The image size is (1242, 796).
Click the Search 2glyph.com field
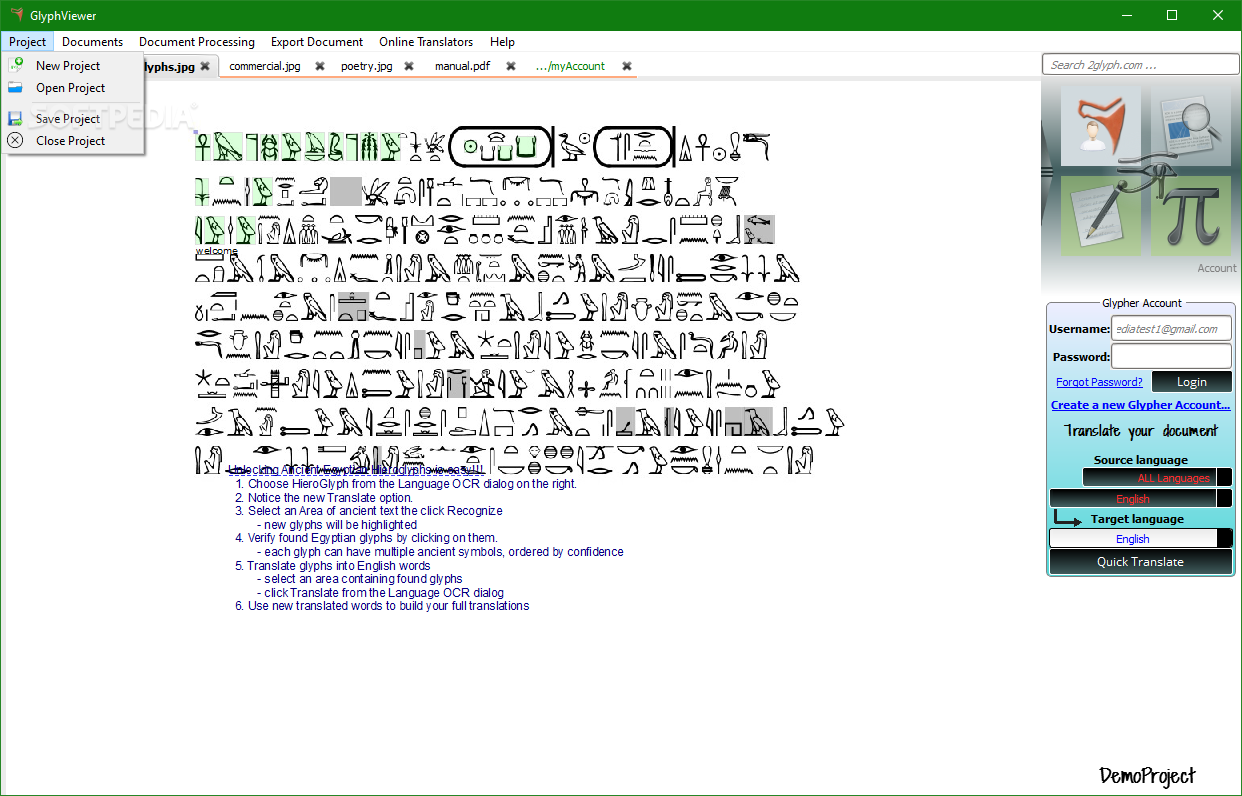(x=1140, y=65)
